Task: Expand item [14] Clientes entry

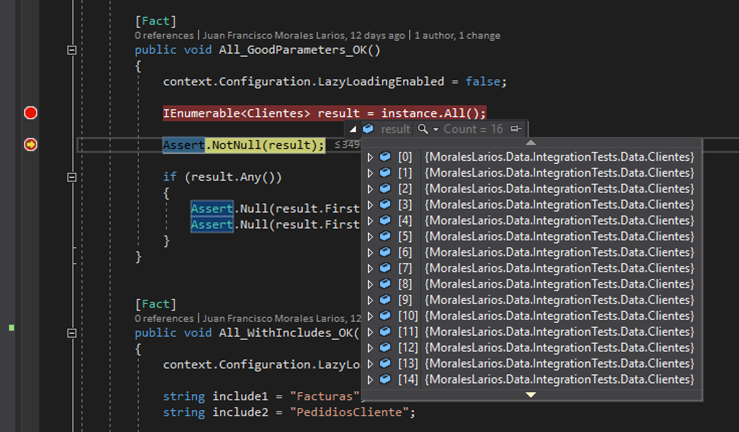Action: [370, 379]
